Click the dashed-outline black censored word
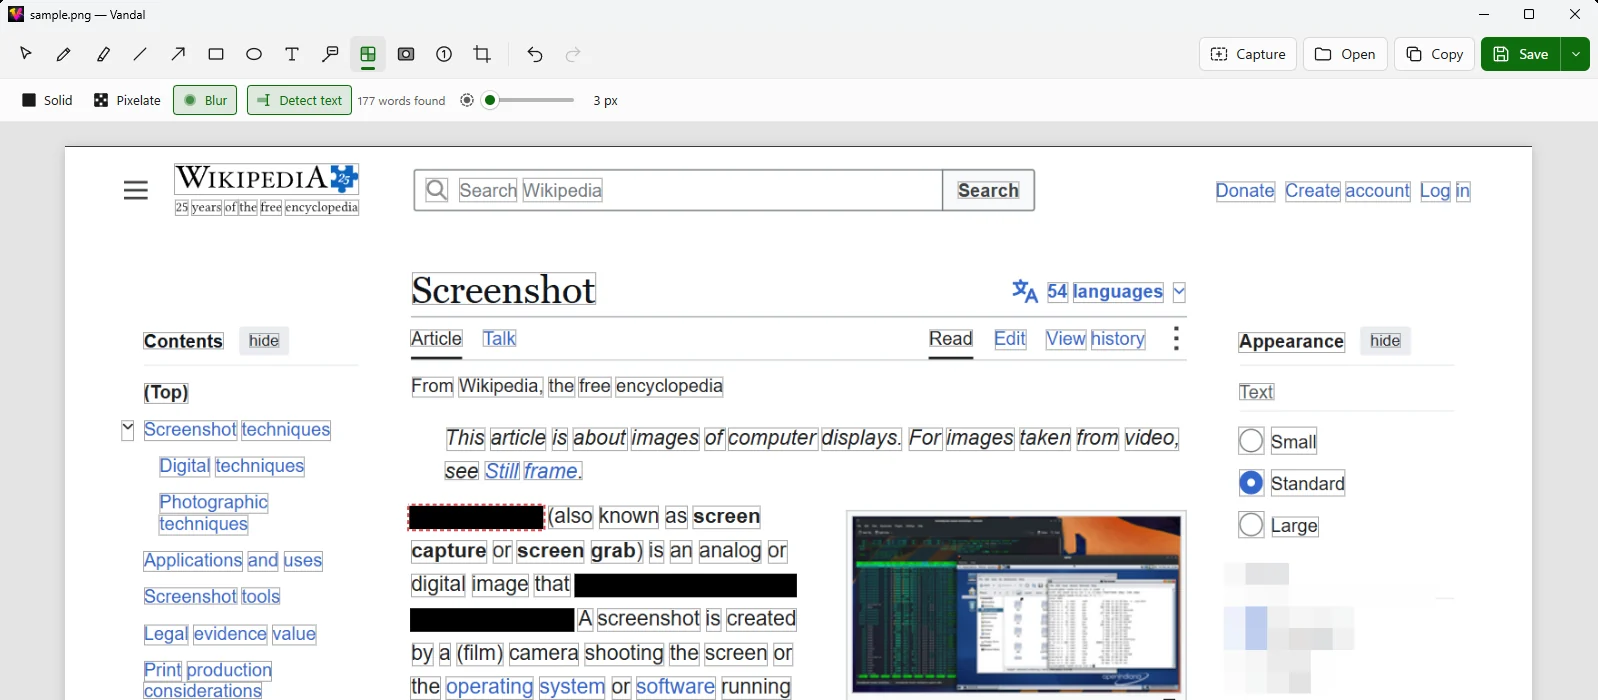The image size is (1598, 700). coord(476,517)
